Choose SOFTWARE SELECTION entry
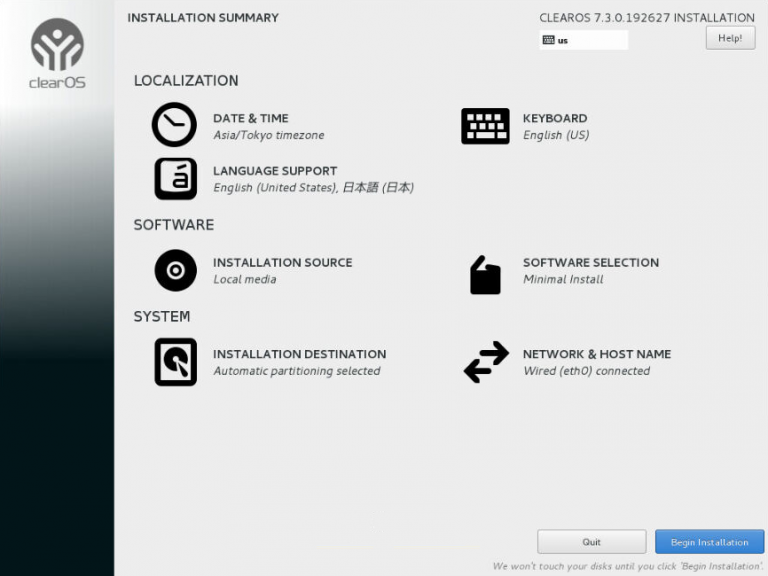 [590, 262]
